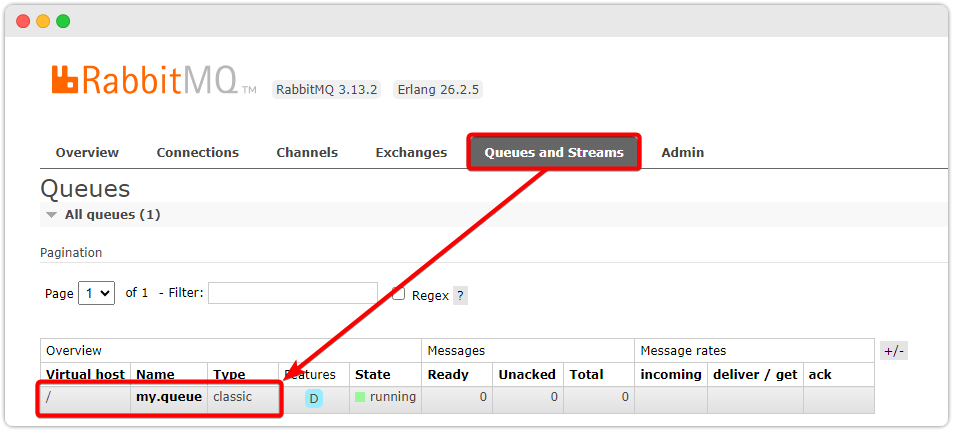Open the Overview tab
The height and width of the screenshot is (431, 953).
[88, 153]
